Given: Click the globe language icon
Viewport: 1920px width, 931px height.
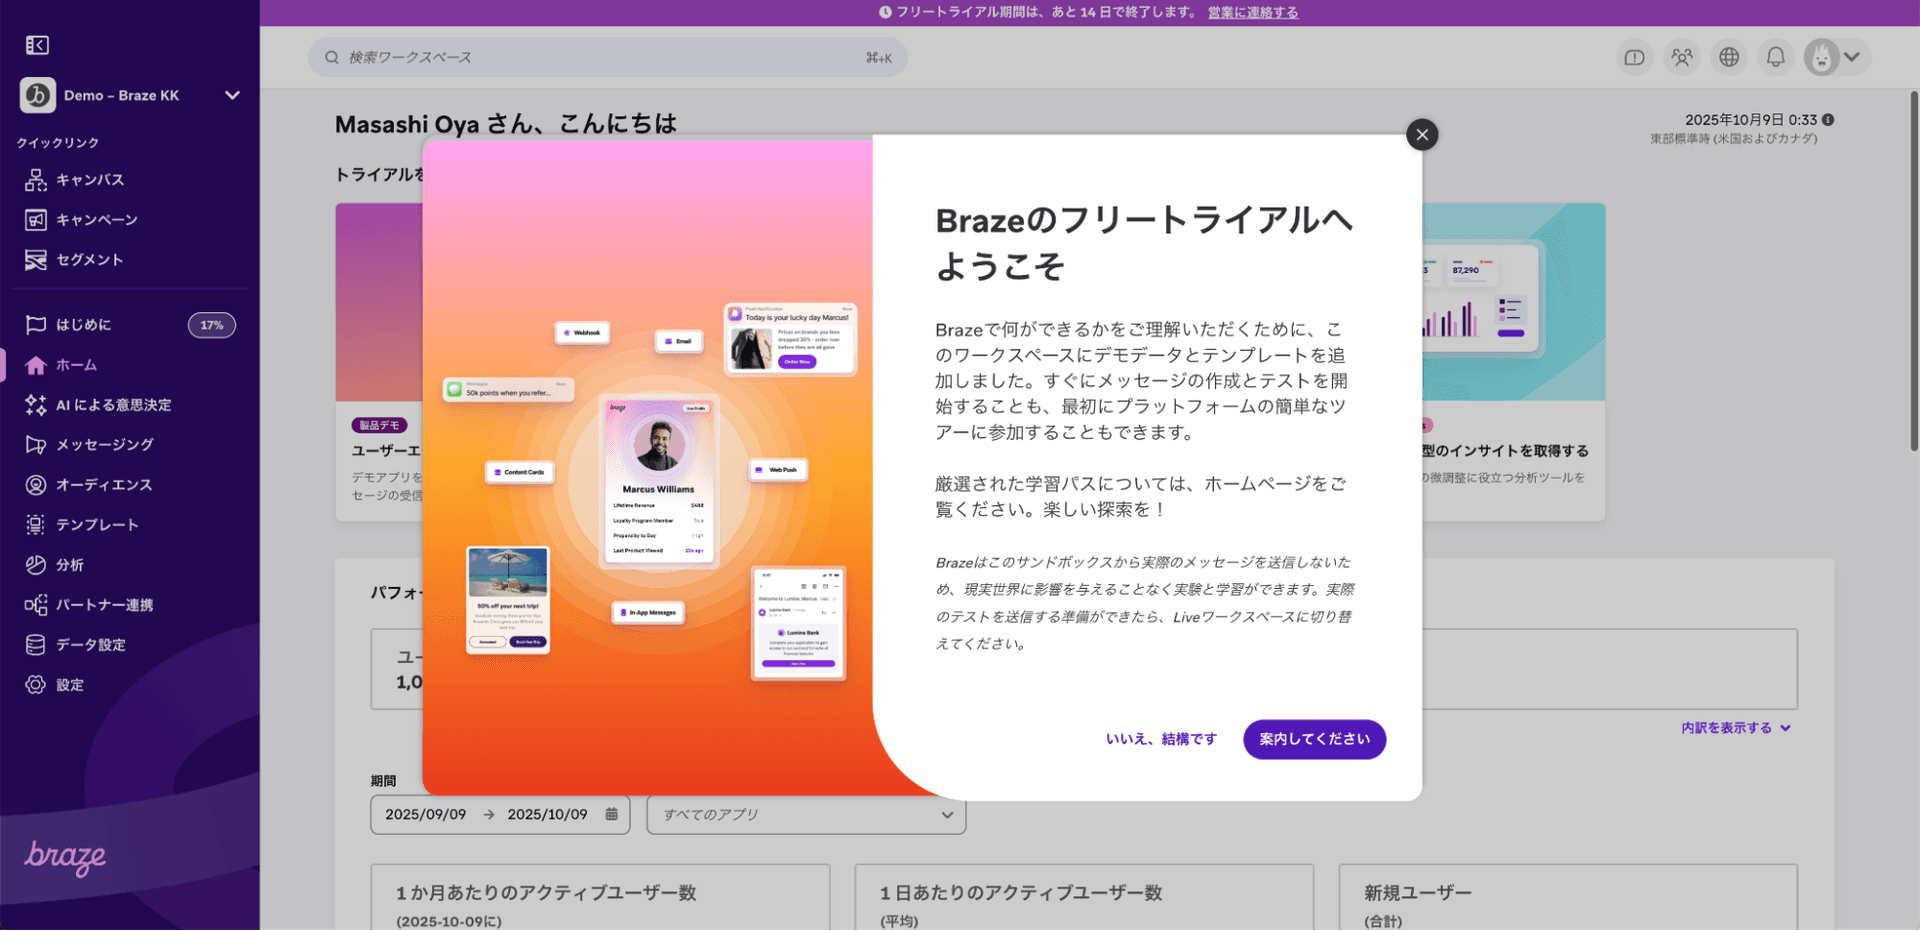Looking at the screenshot, I should coord(1729,57).
